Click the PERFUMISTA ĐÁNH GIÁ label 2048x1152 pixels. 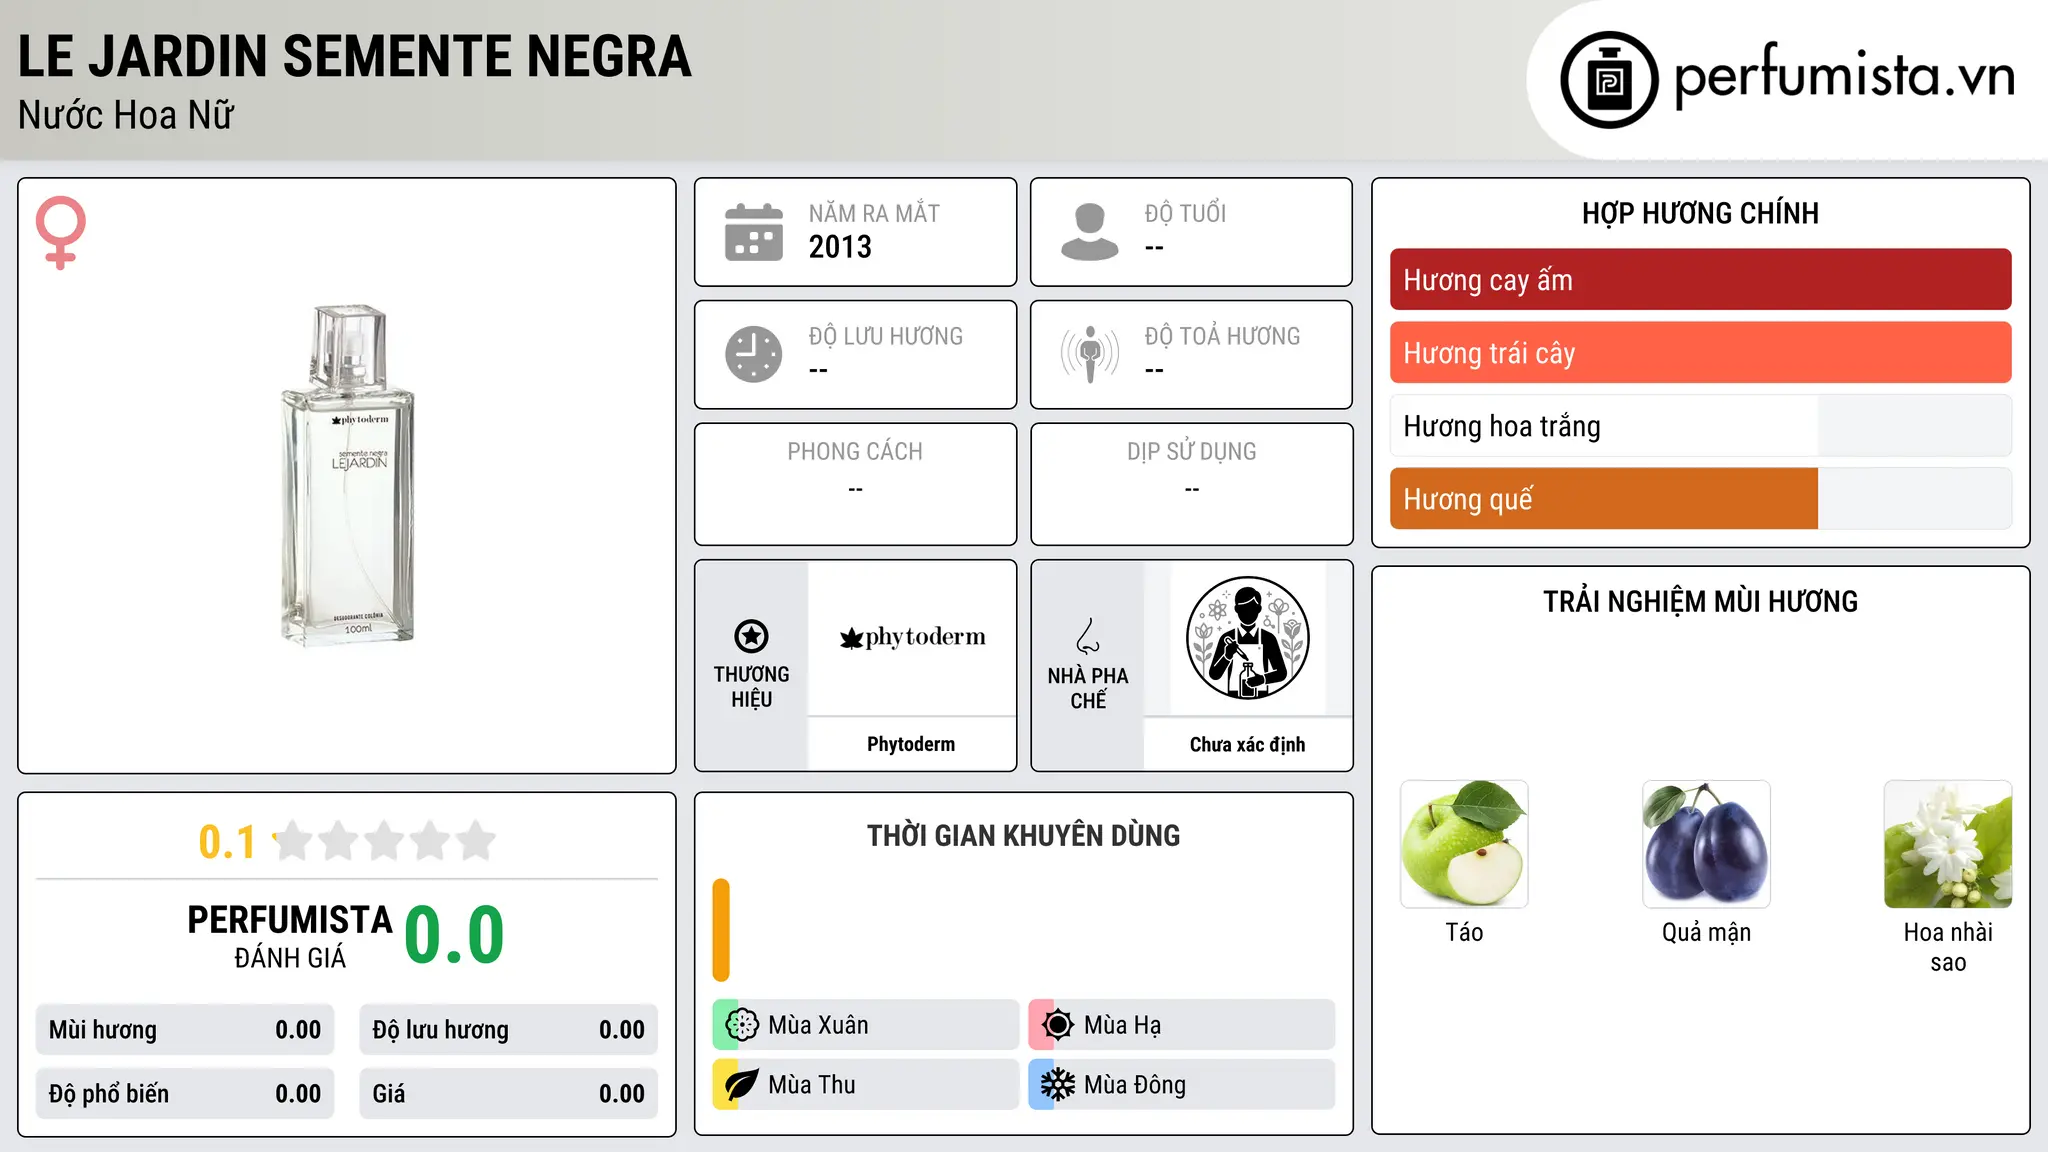click(x=290, y=936)
